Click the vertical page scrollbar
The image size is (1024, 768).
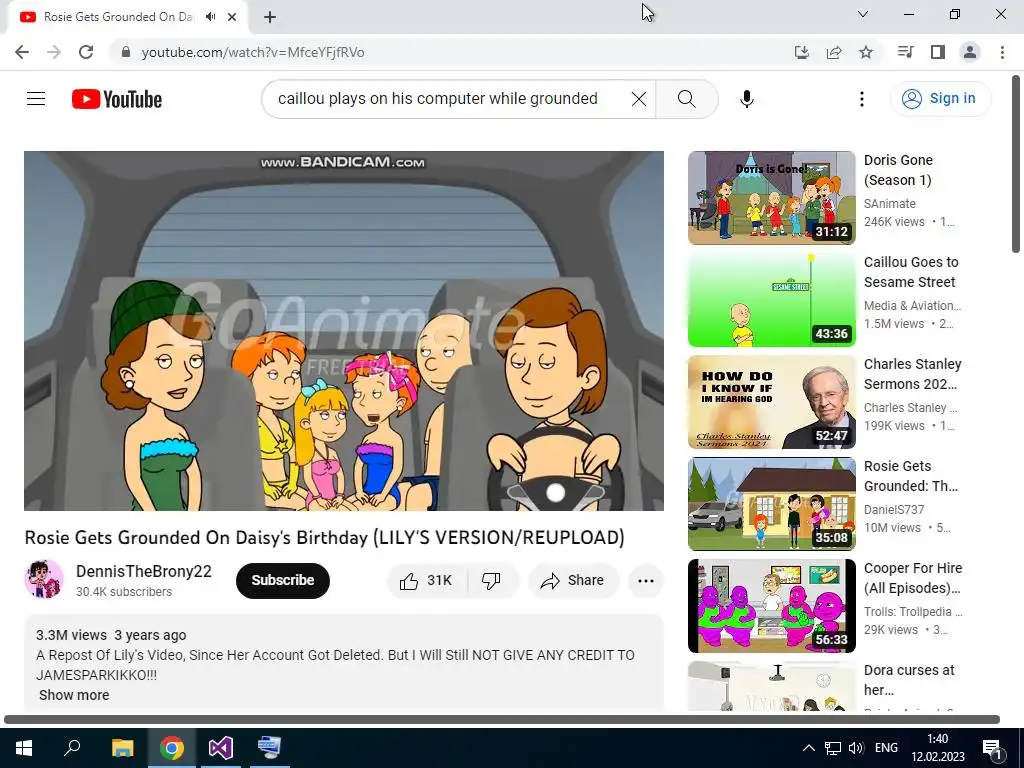point(1016,163)
